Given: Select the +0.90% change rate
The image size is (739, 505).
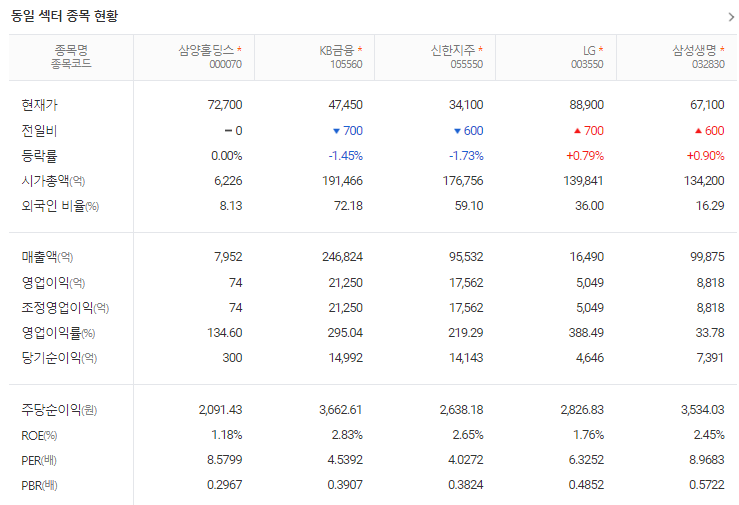Looking at the screenshot, I should [x=706, y=155].
